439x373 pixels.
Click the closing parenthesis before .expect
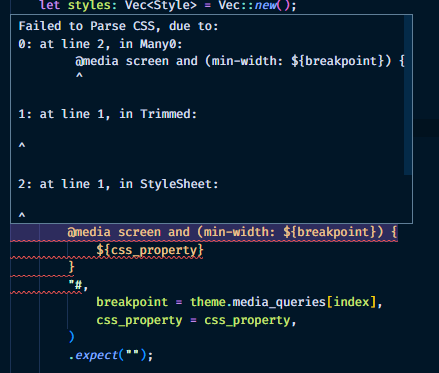tap(71, 337)
